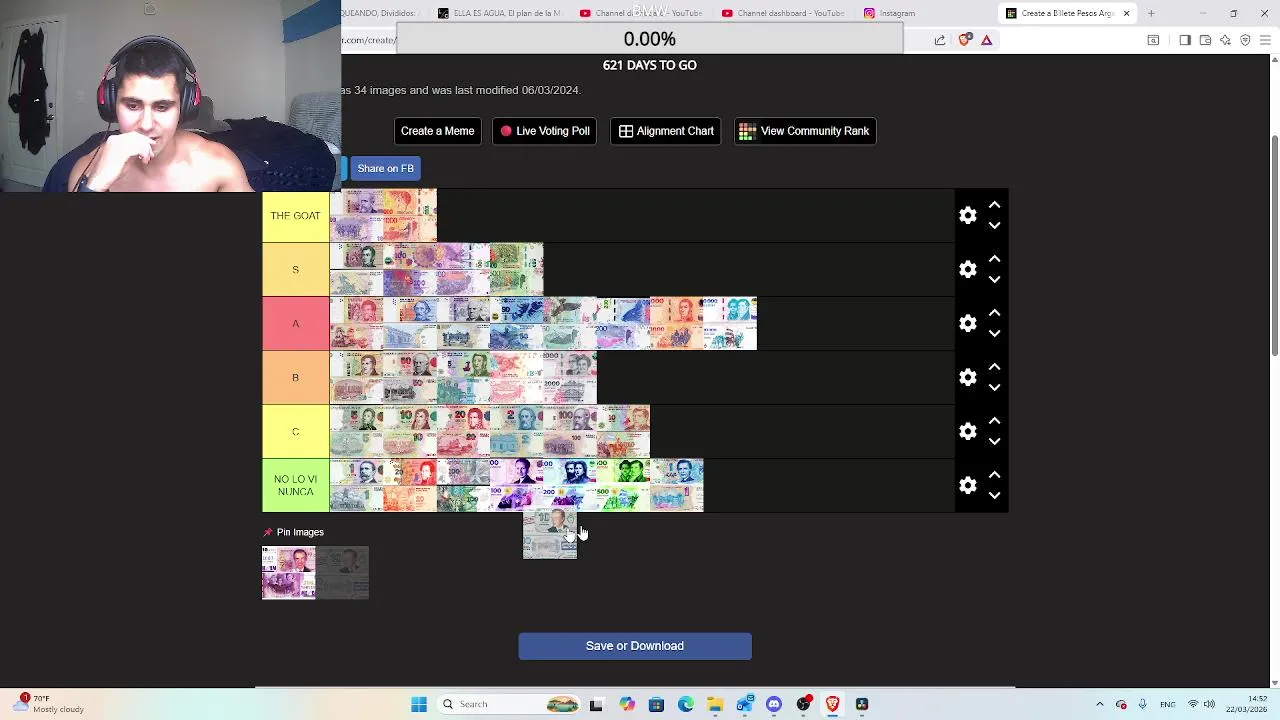Toggle Brave sidebar panel icon
The height and width of the screenshot is (720, 1280).
click(1185, 40)
